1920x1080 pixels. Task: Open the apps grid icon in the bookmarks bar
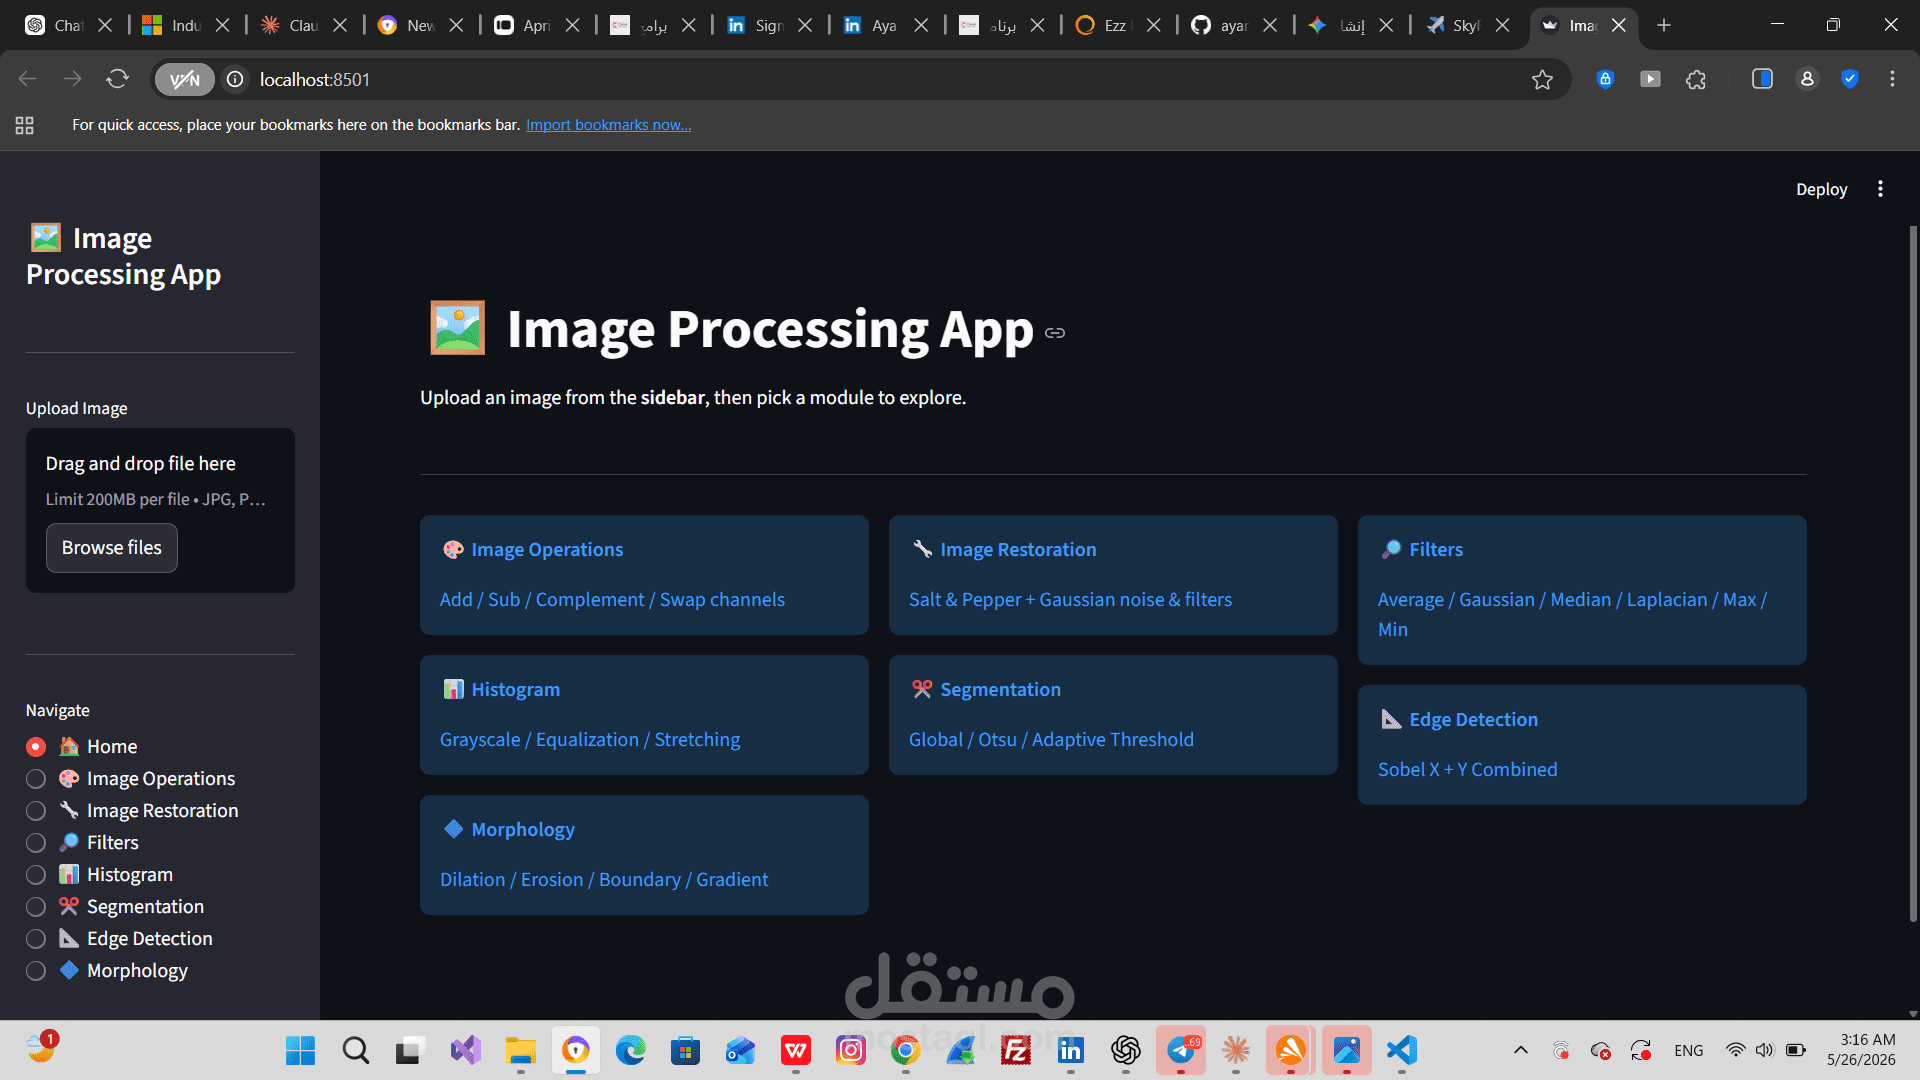[x=25, y=125]
